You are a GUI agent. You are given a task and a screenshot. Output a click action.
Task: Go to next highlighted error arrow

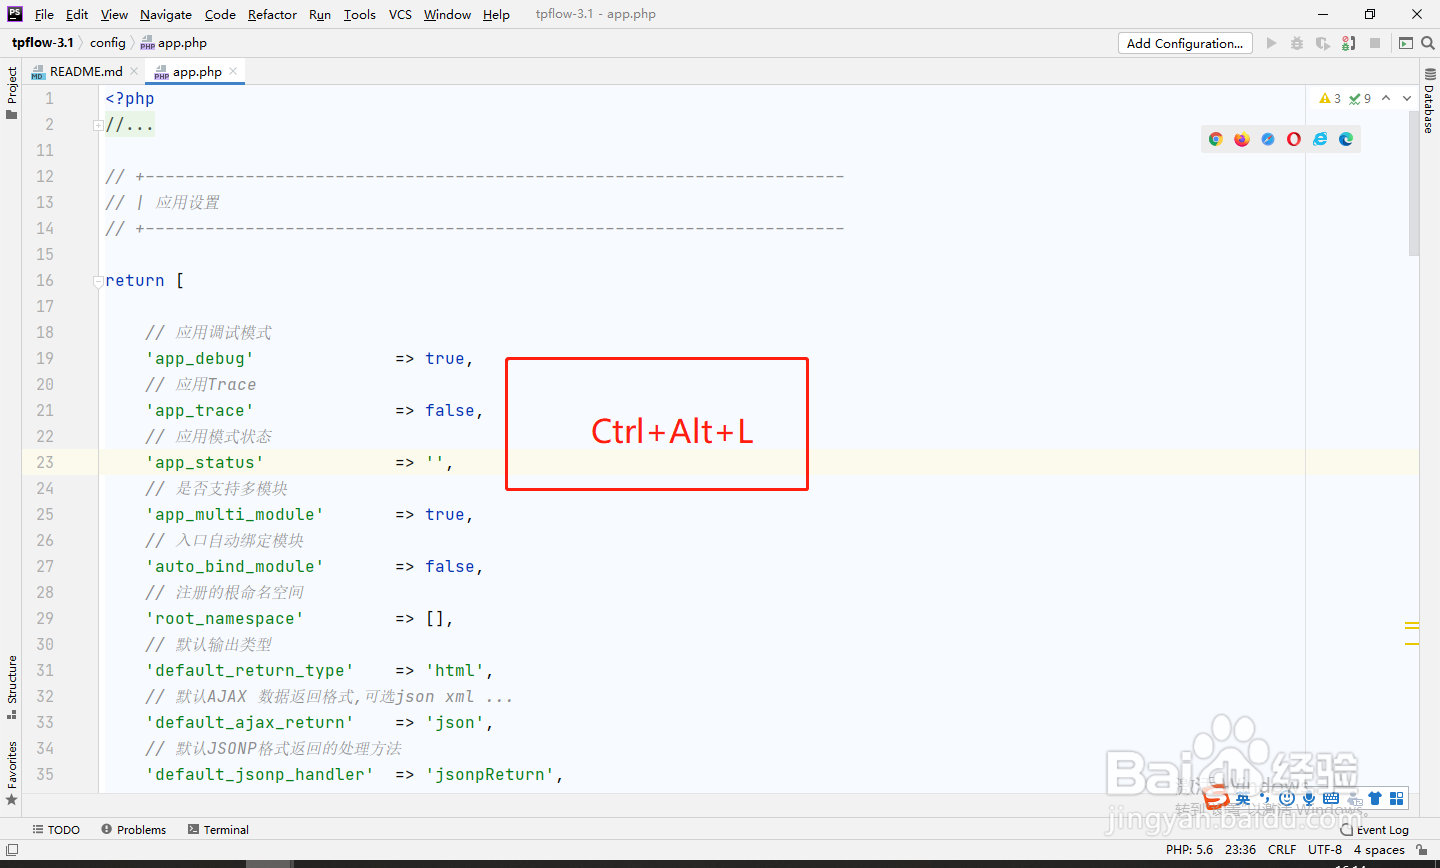[x=1407, y=98]
